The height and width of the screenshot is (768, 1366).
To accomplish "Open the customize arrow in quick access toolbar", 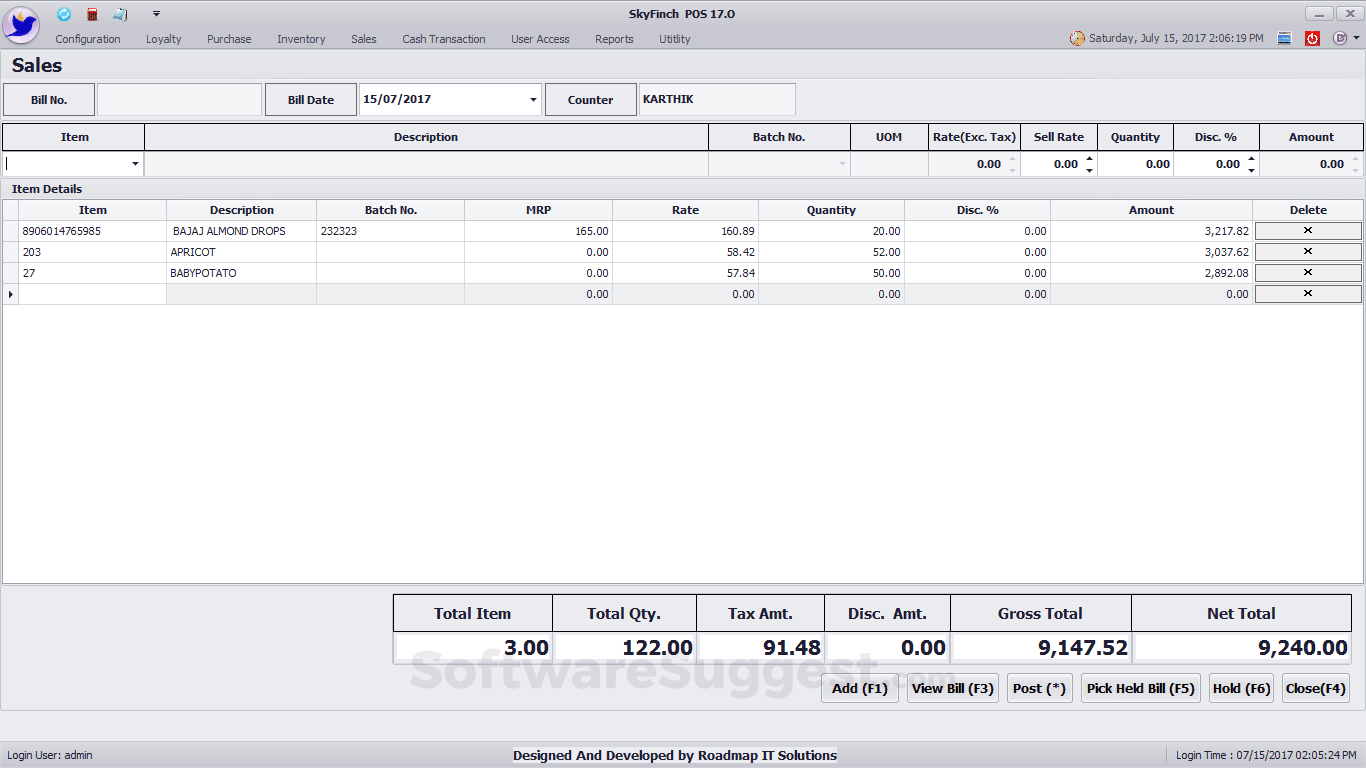I will coord(156,14).
